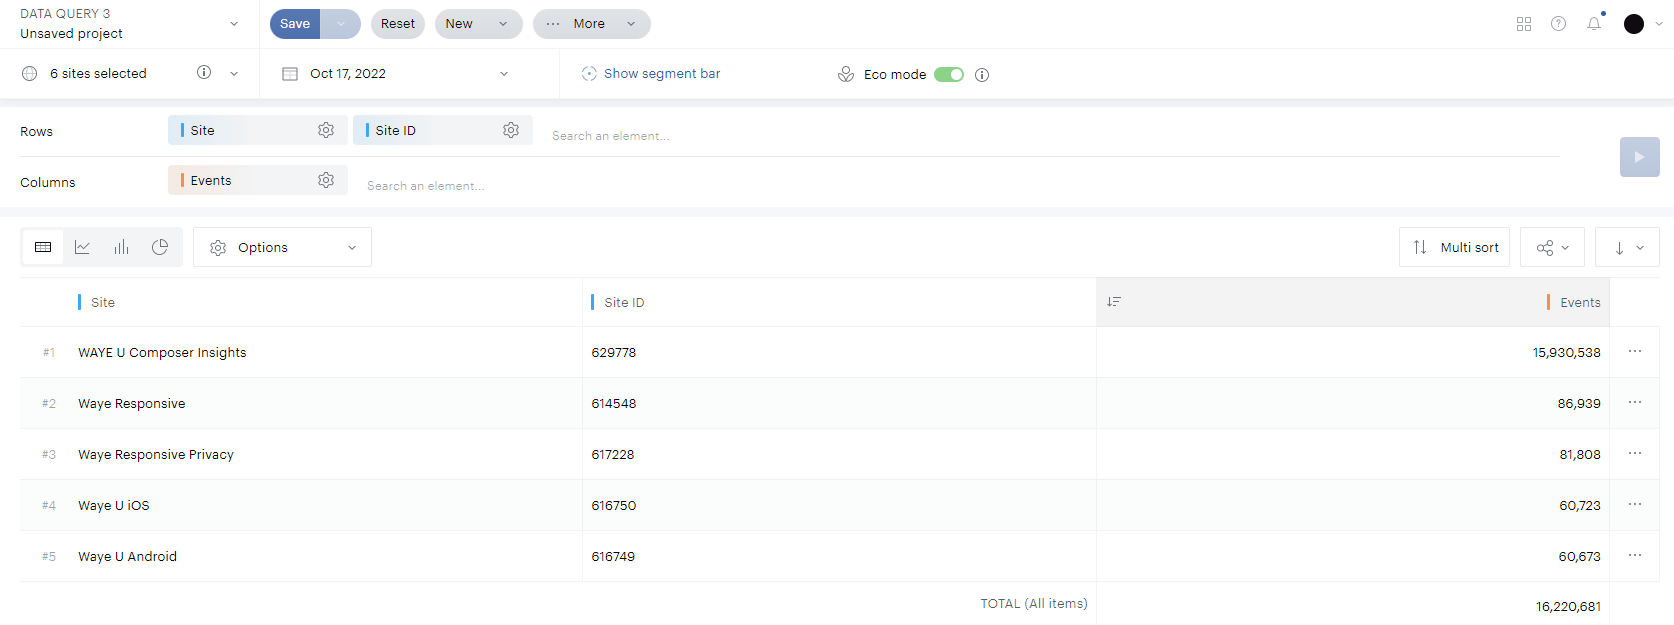
Task: Open settings gear for Site ID row
Action: pyautogui.click(x=511, y=130)
